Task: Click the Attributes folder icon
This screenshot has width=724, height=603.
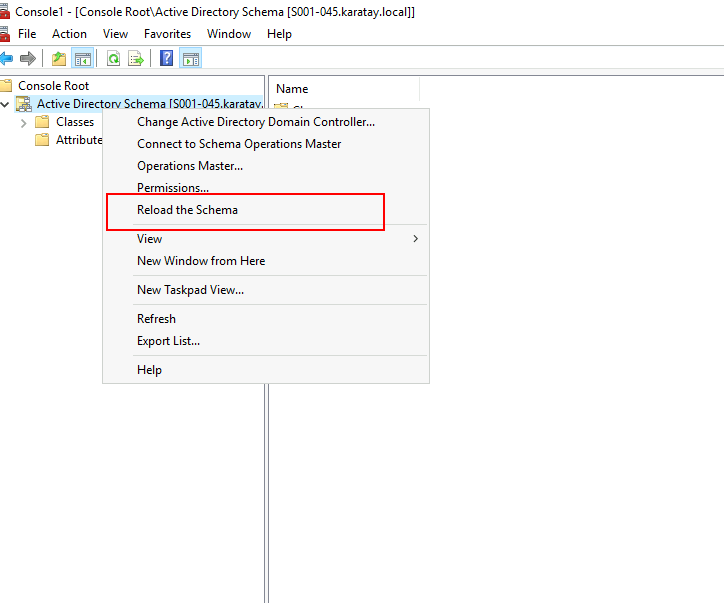Action: (x=42, y=140)
